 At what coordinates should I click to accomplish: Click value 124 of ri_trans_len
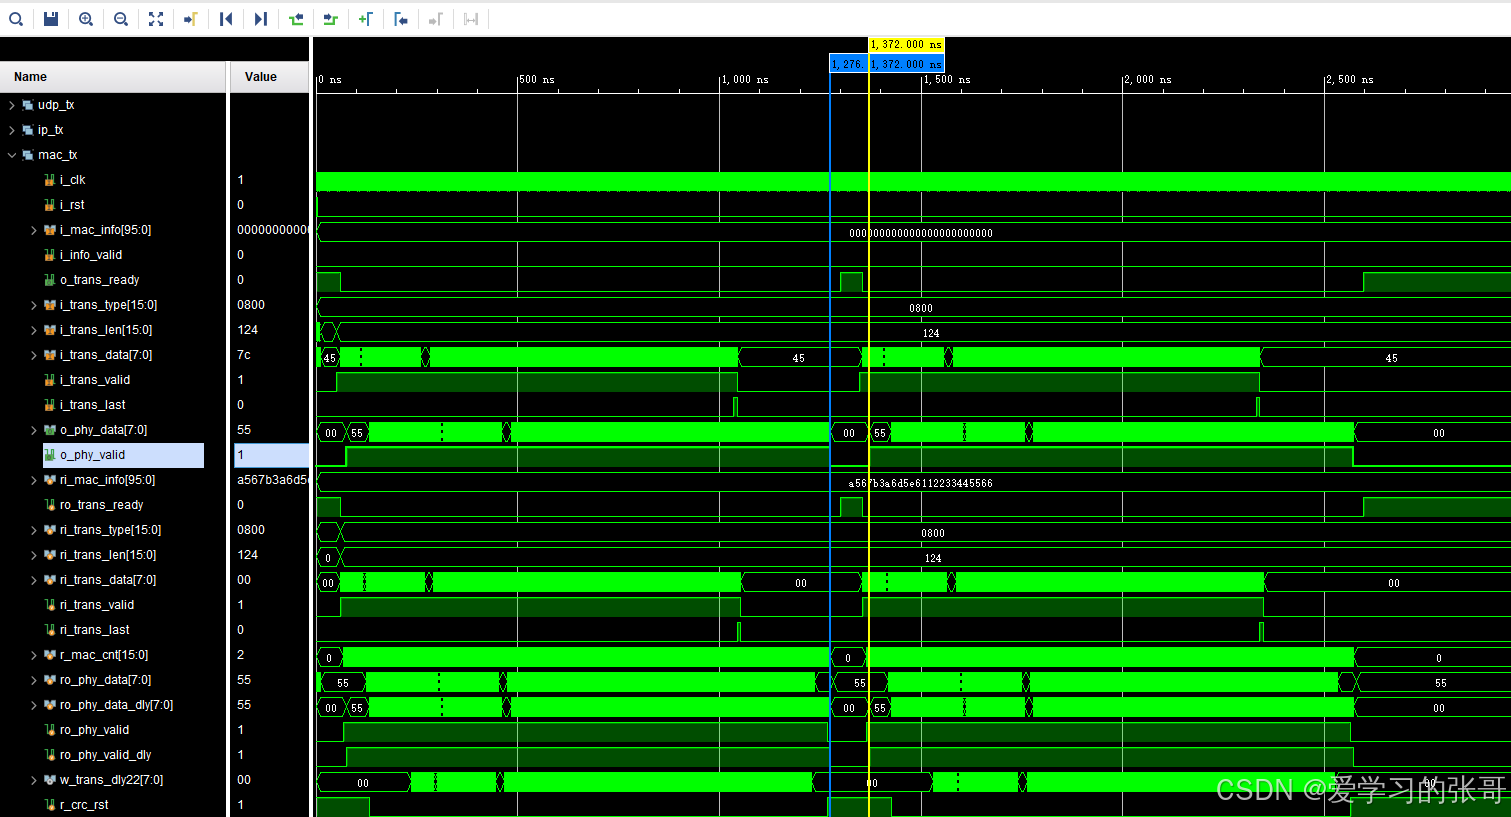(x=247, y=555)
